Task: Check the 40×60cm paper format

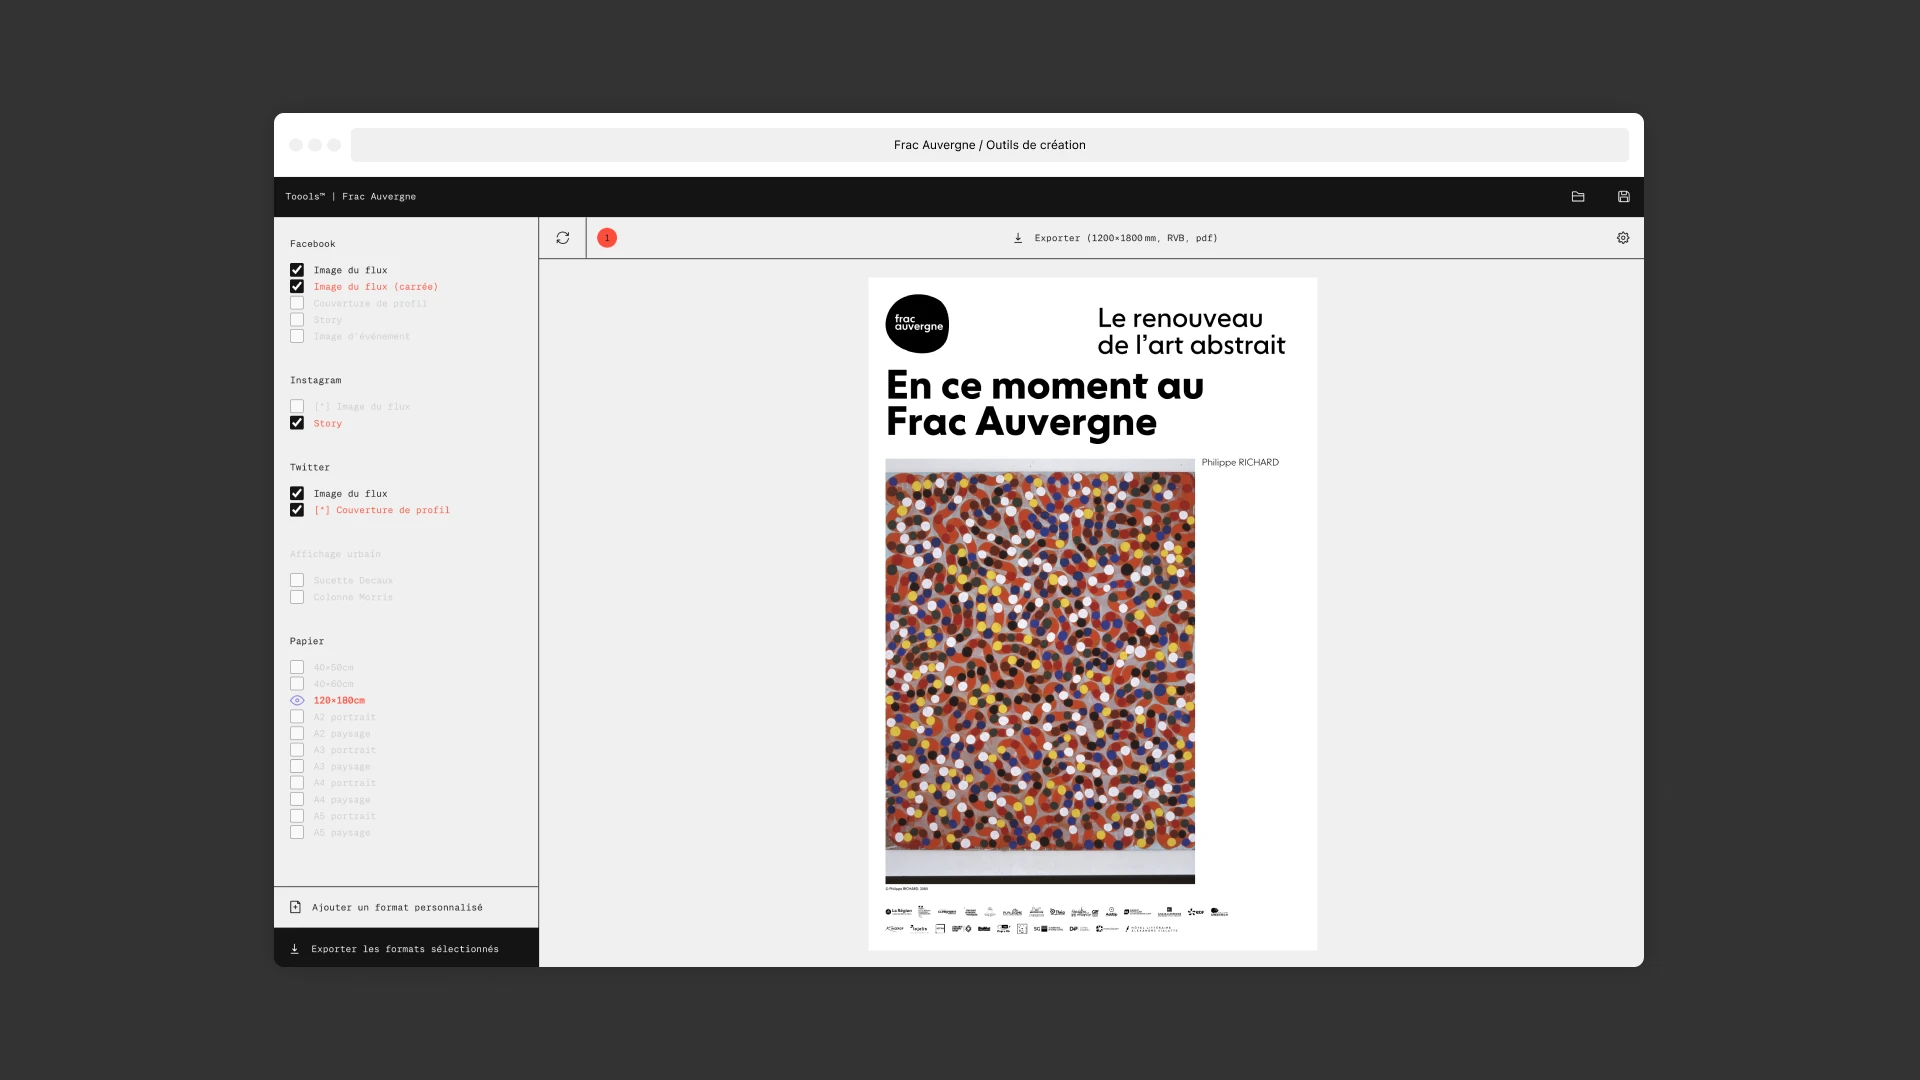Action: pyautogui.click(x=297, y=684)
